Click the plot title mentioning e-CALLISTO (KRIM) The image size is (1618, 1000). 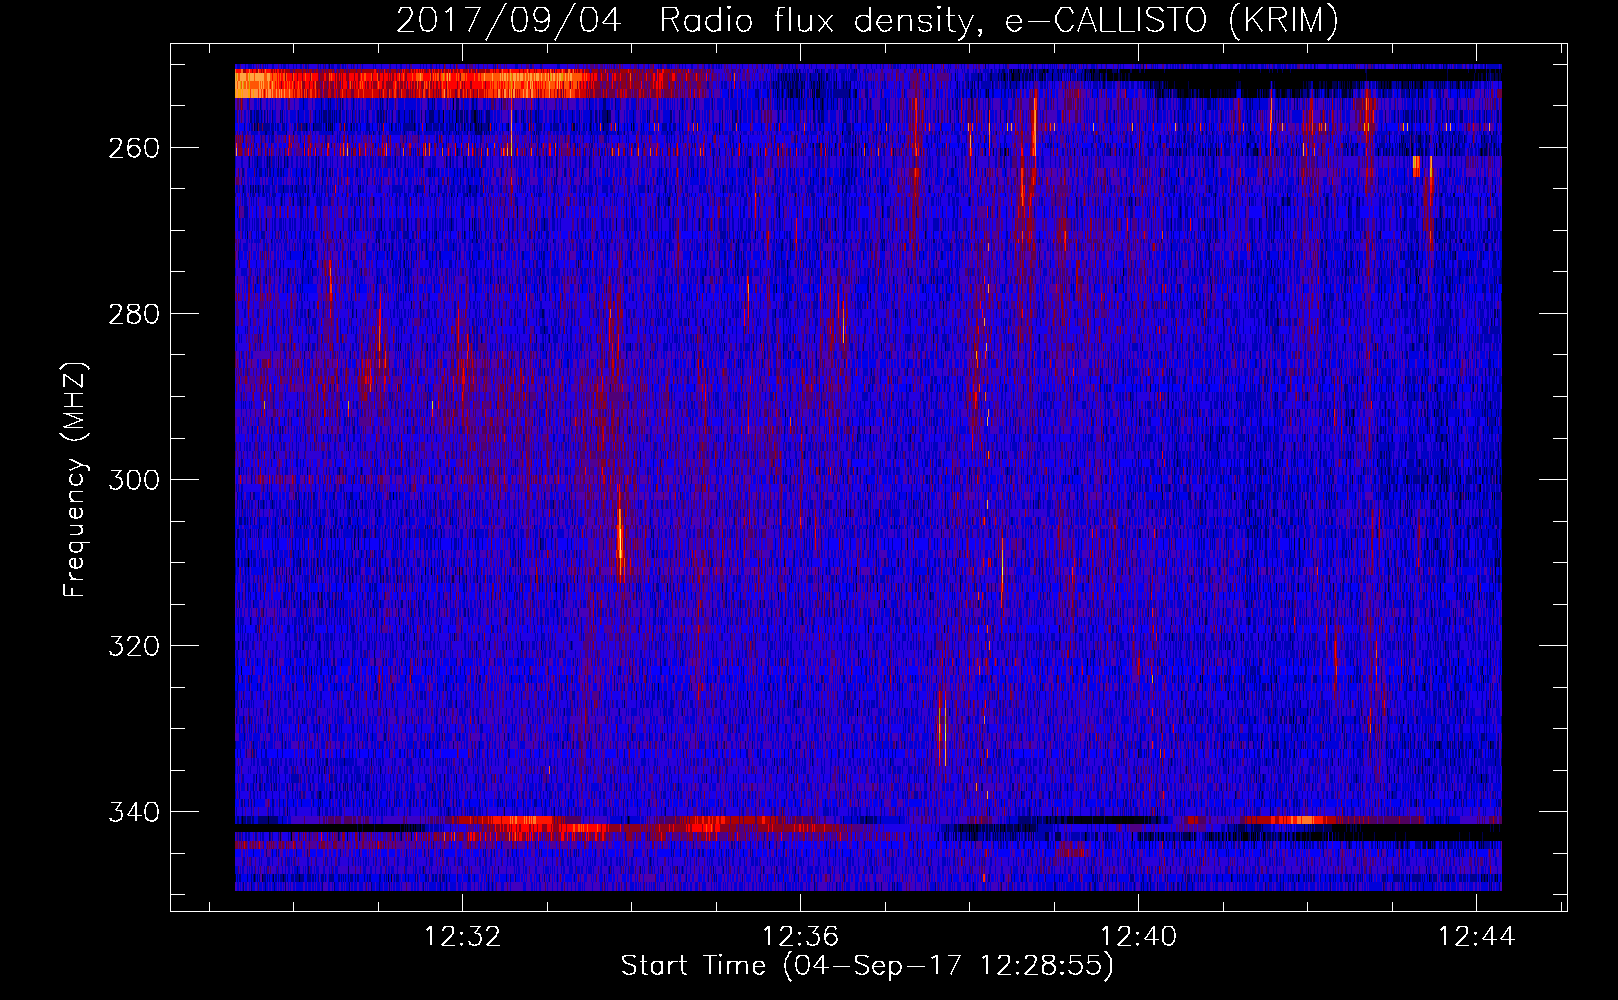tap(867, 21)
